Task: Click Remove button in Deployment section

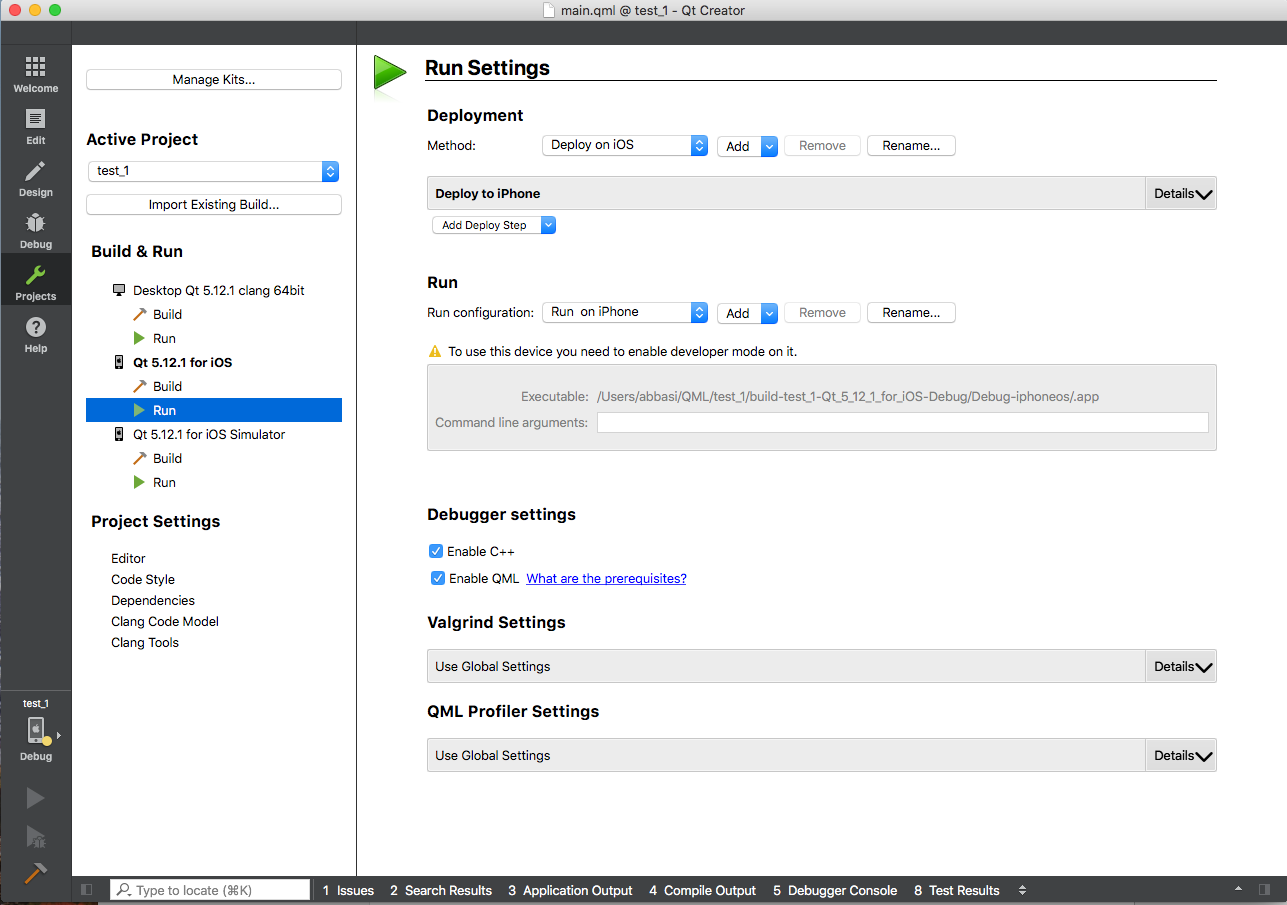Action: pyautogui.click(x=822, y=146)
